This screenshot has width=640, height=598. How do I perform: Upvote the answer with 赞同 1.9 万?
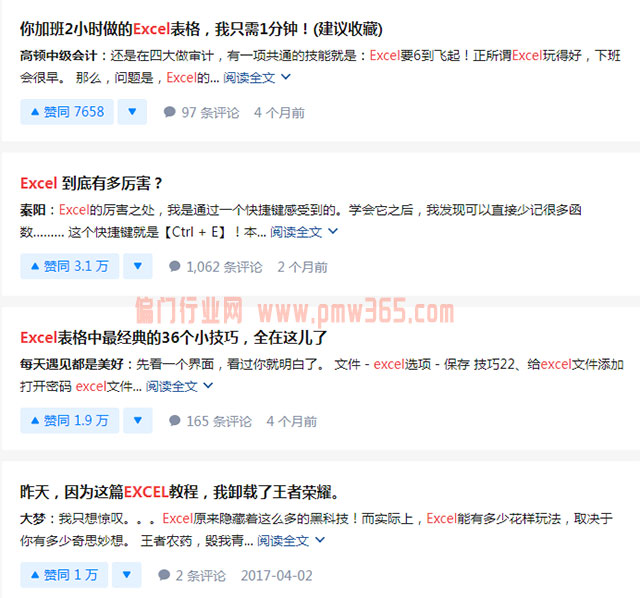(x=70, y=420)
